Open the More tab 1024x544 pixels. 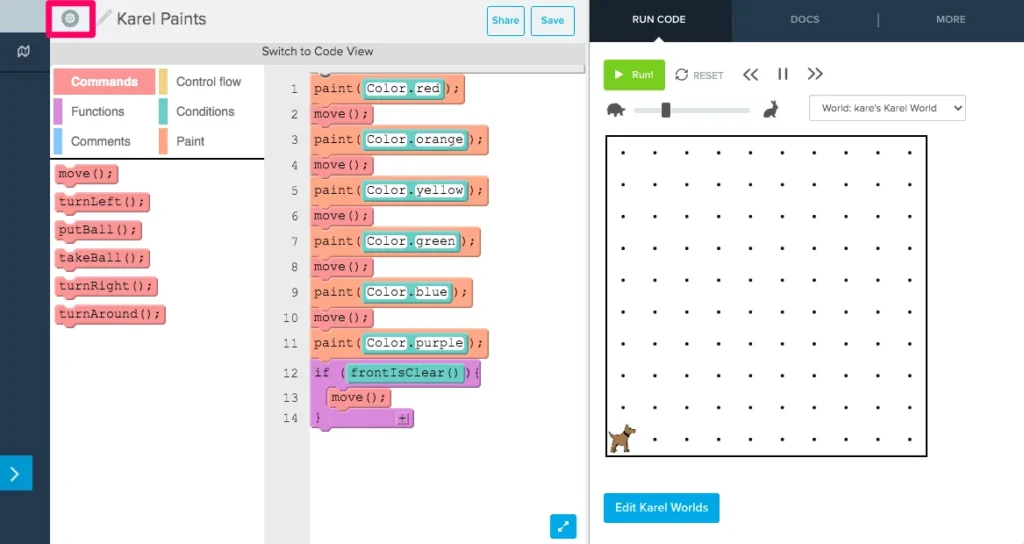tap(950, 19)
